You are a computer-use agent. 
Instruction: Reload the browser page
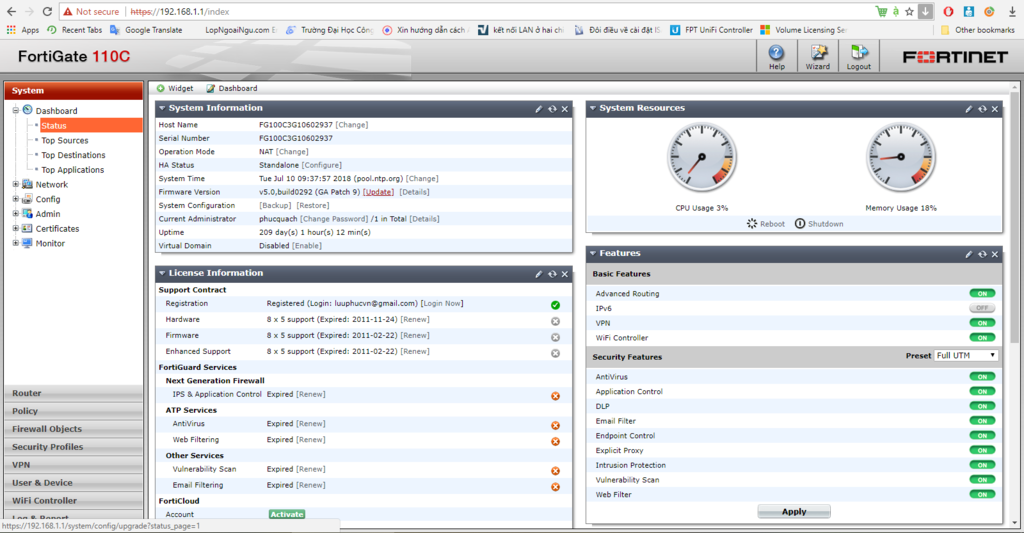(47, 12)
